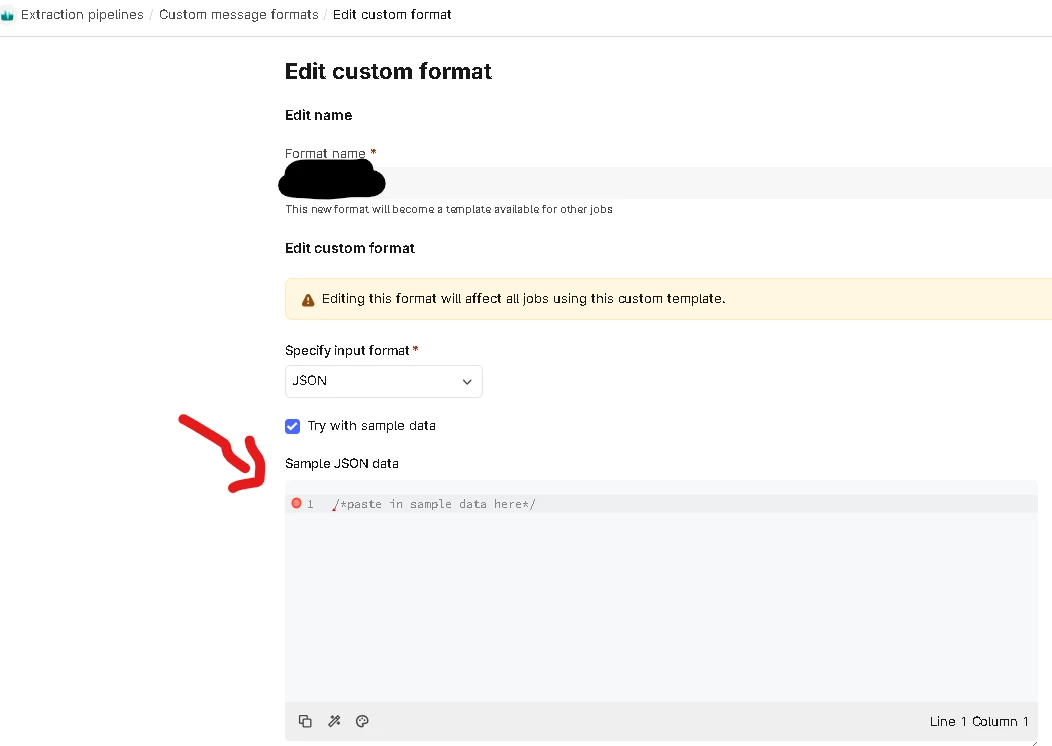Click the app logo icon beside Extraction pipelines
This screenshot has height=746, width=1052.
(x=8, y=15)
